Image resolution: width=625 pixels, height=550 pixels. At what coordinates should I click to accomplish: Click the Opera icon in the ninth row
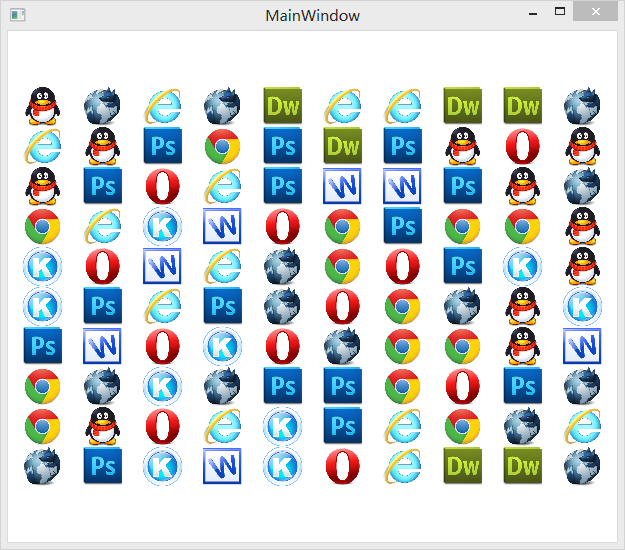pyautogui.click(x=163, y=426)
